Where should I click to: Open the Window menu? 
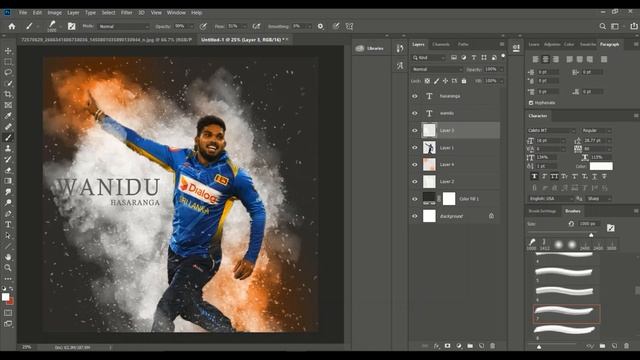176,13
